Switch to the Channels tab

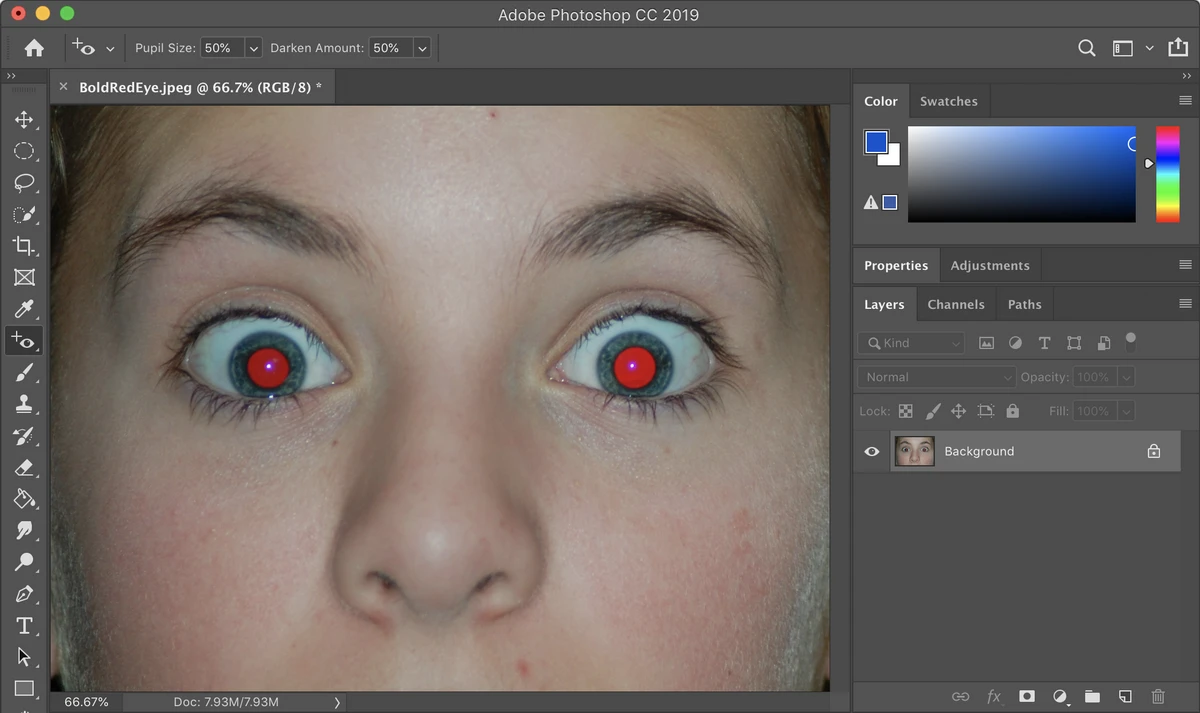coord(955,305)
